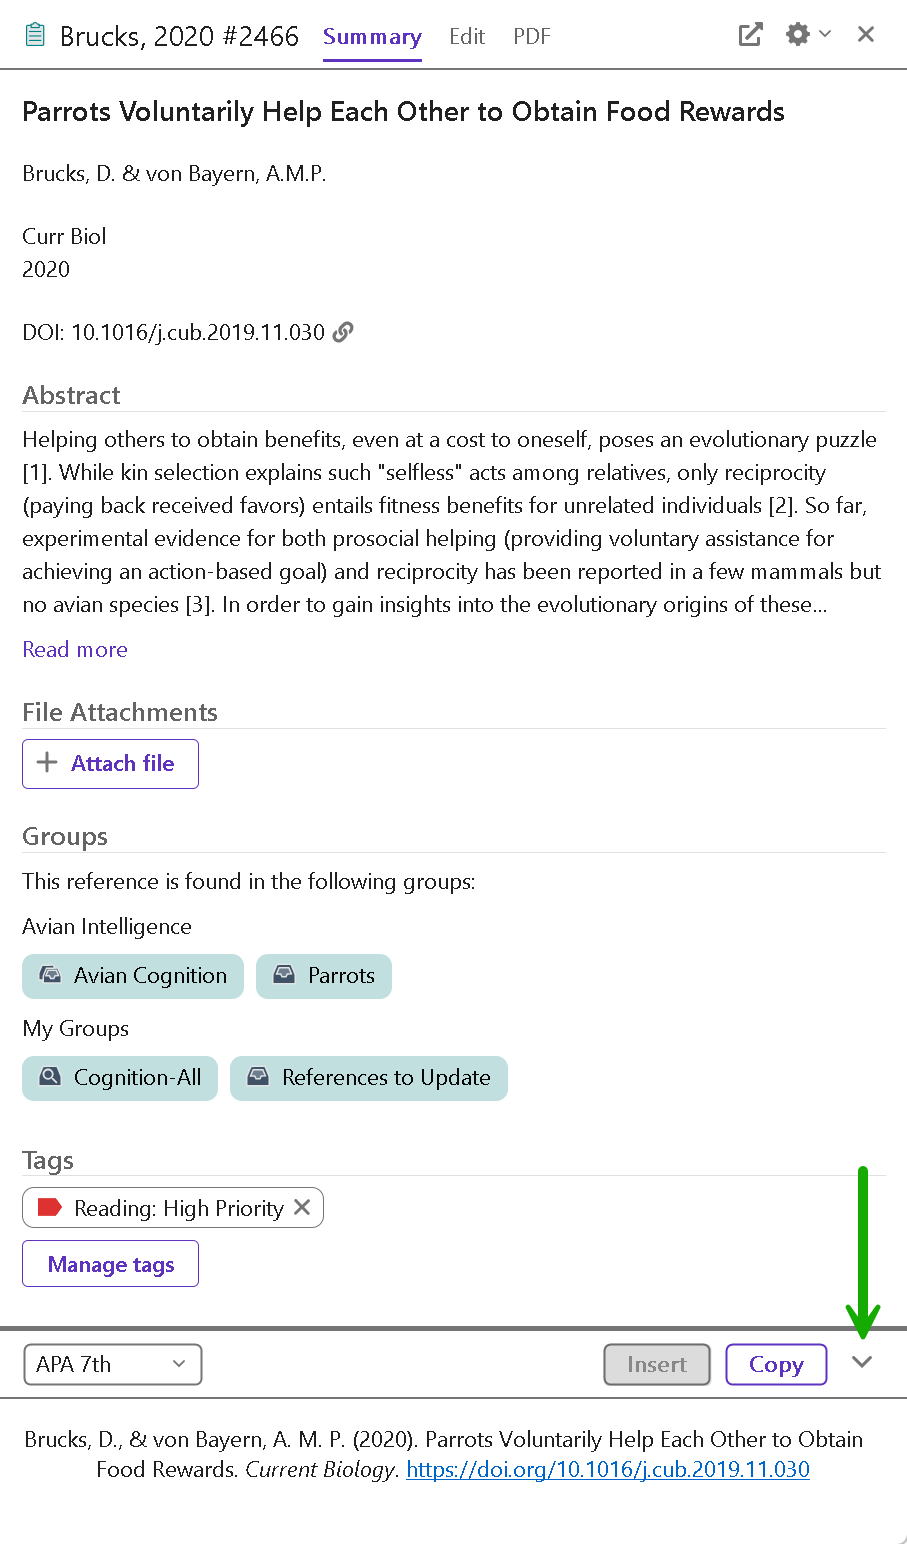
Task: Open reference in new window icon
Action: point(750,35)
